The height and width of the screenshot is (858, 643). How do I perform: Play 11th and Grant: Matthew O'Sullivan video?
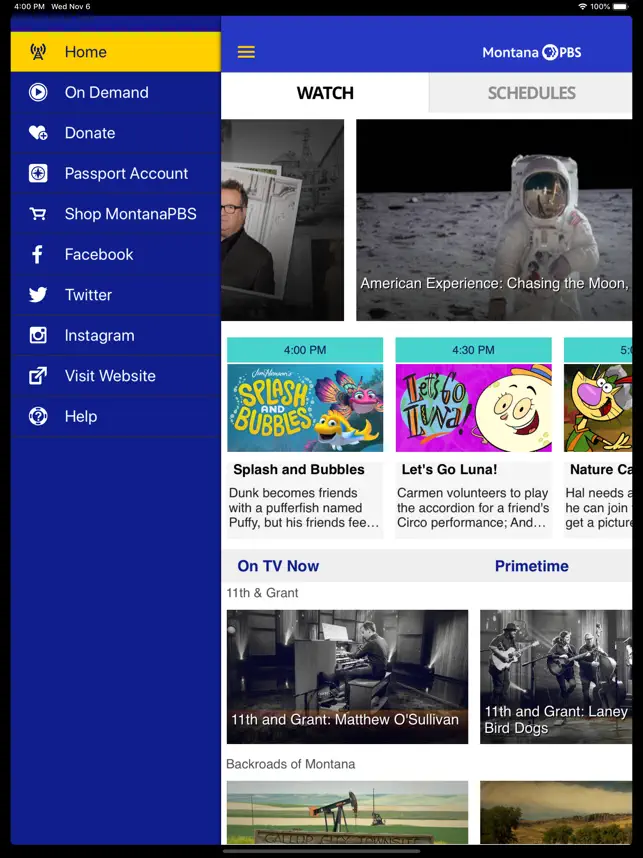click(347, 677)
